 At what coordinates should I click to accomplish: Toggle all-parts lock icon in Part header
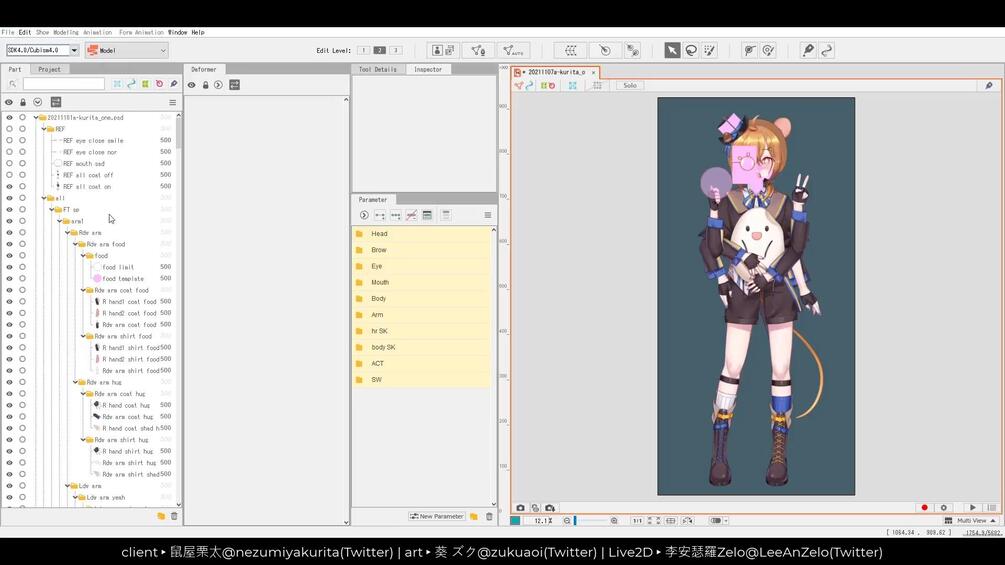point(23,102)
